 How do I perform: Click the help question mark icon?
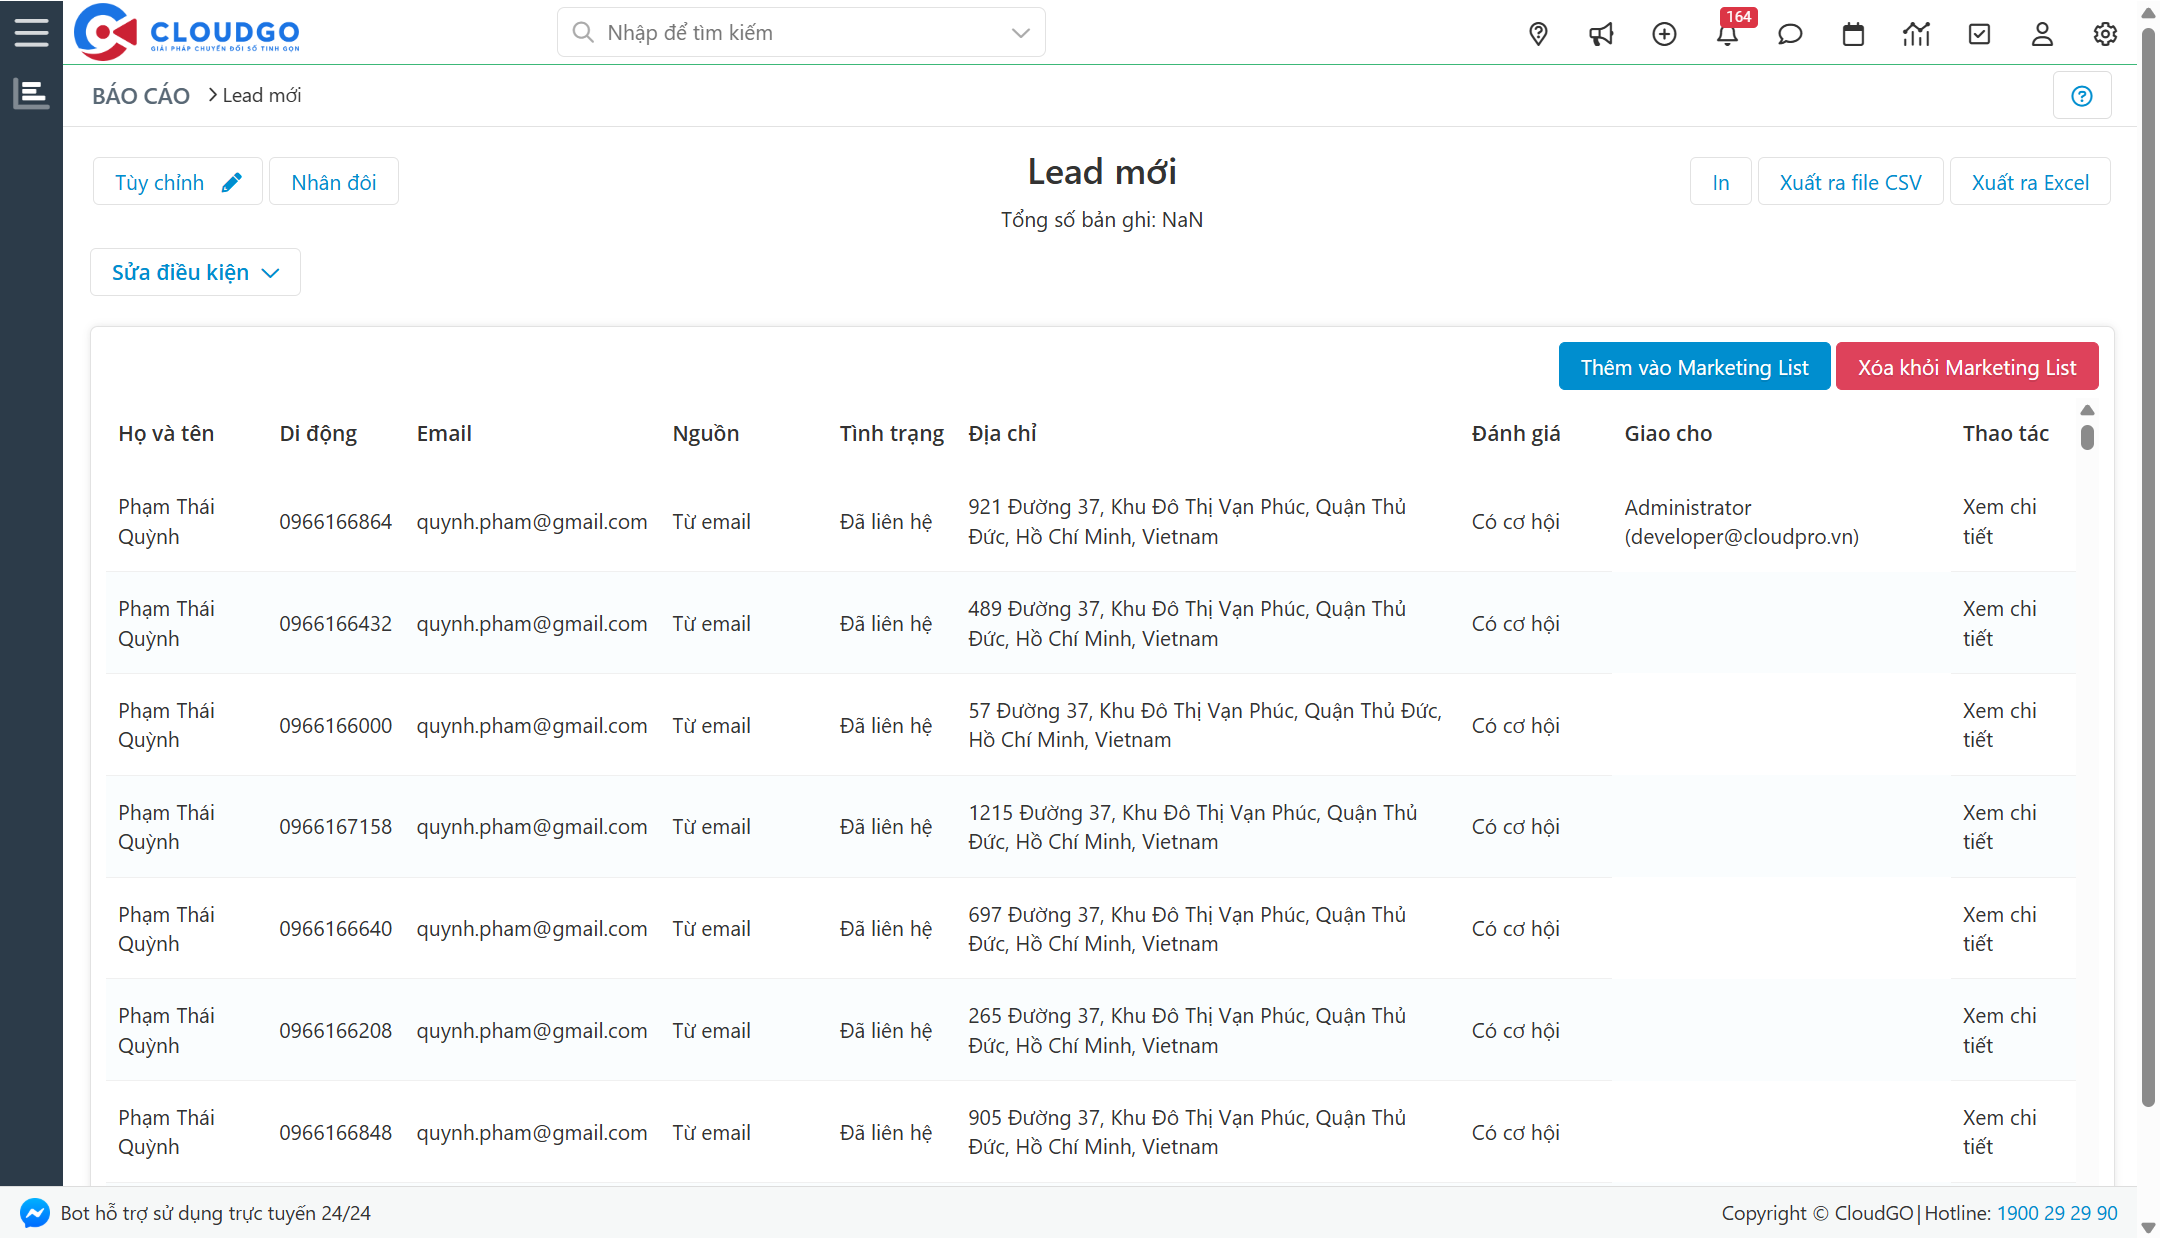[2082, 96]
